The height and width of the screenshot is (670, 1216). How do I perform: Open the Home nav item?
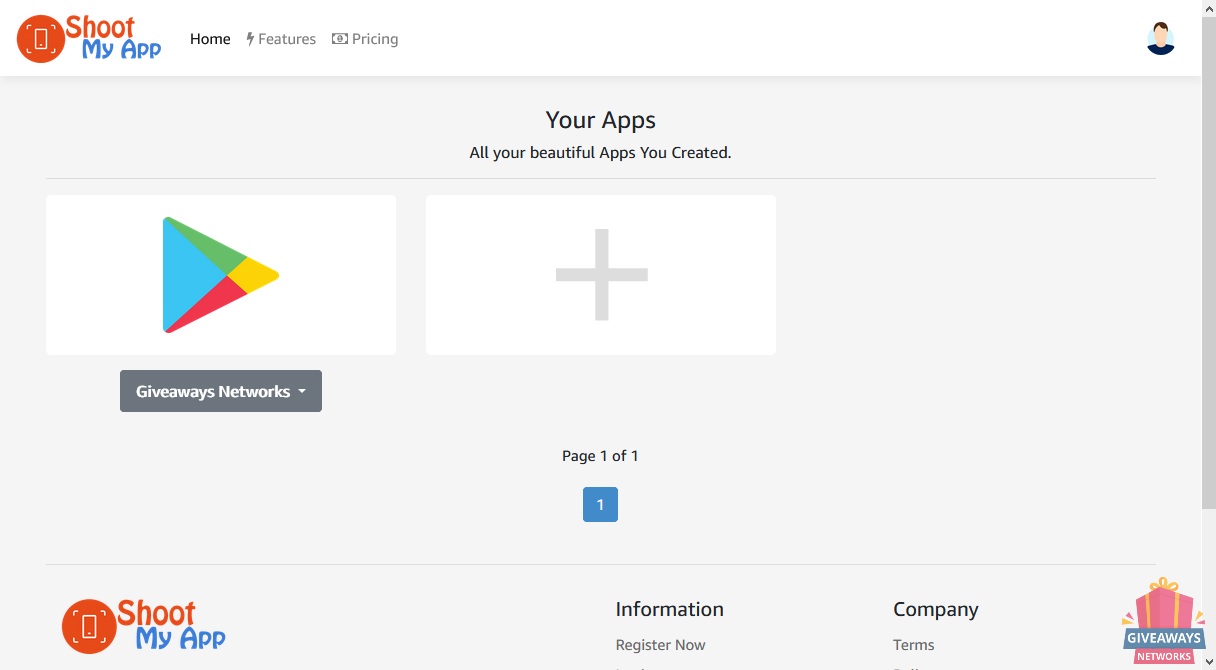click(210, 39)
